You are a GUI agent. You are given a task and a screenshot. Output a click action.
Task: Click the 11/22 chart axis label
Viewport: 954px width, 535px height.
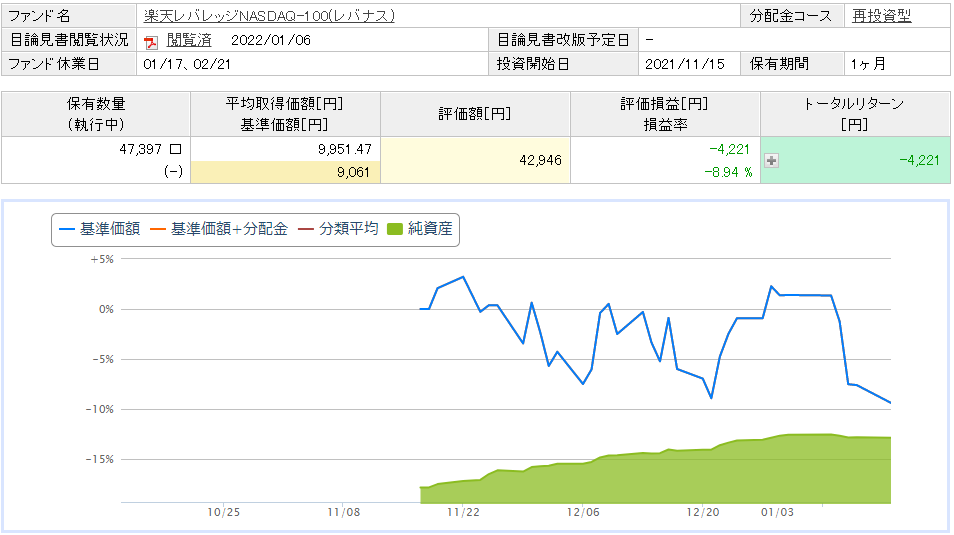coord(463,512)
